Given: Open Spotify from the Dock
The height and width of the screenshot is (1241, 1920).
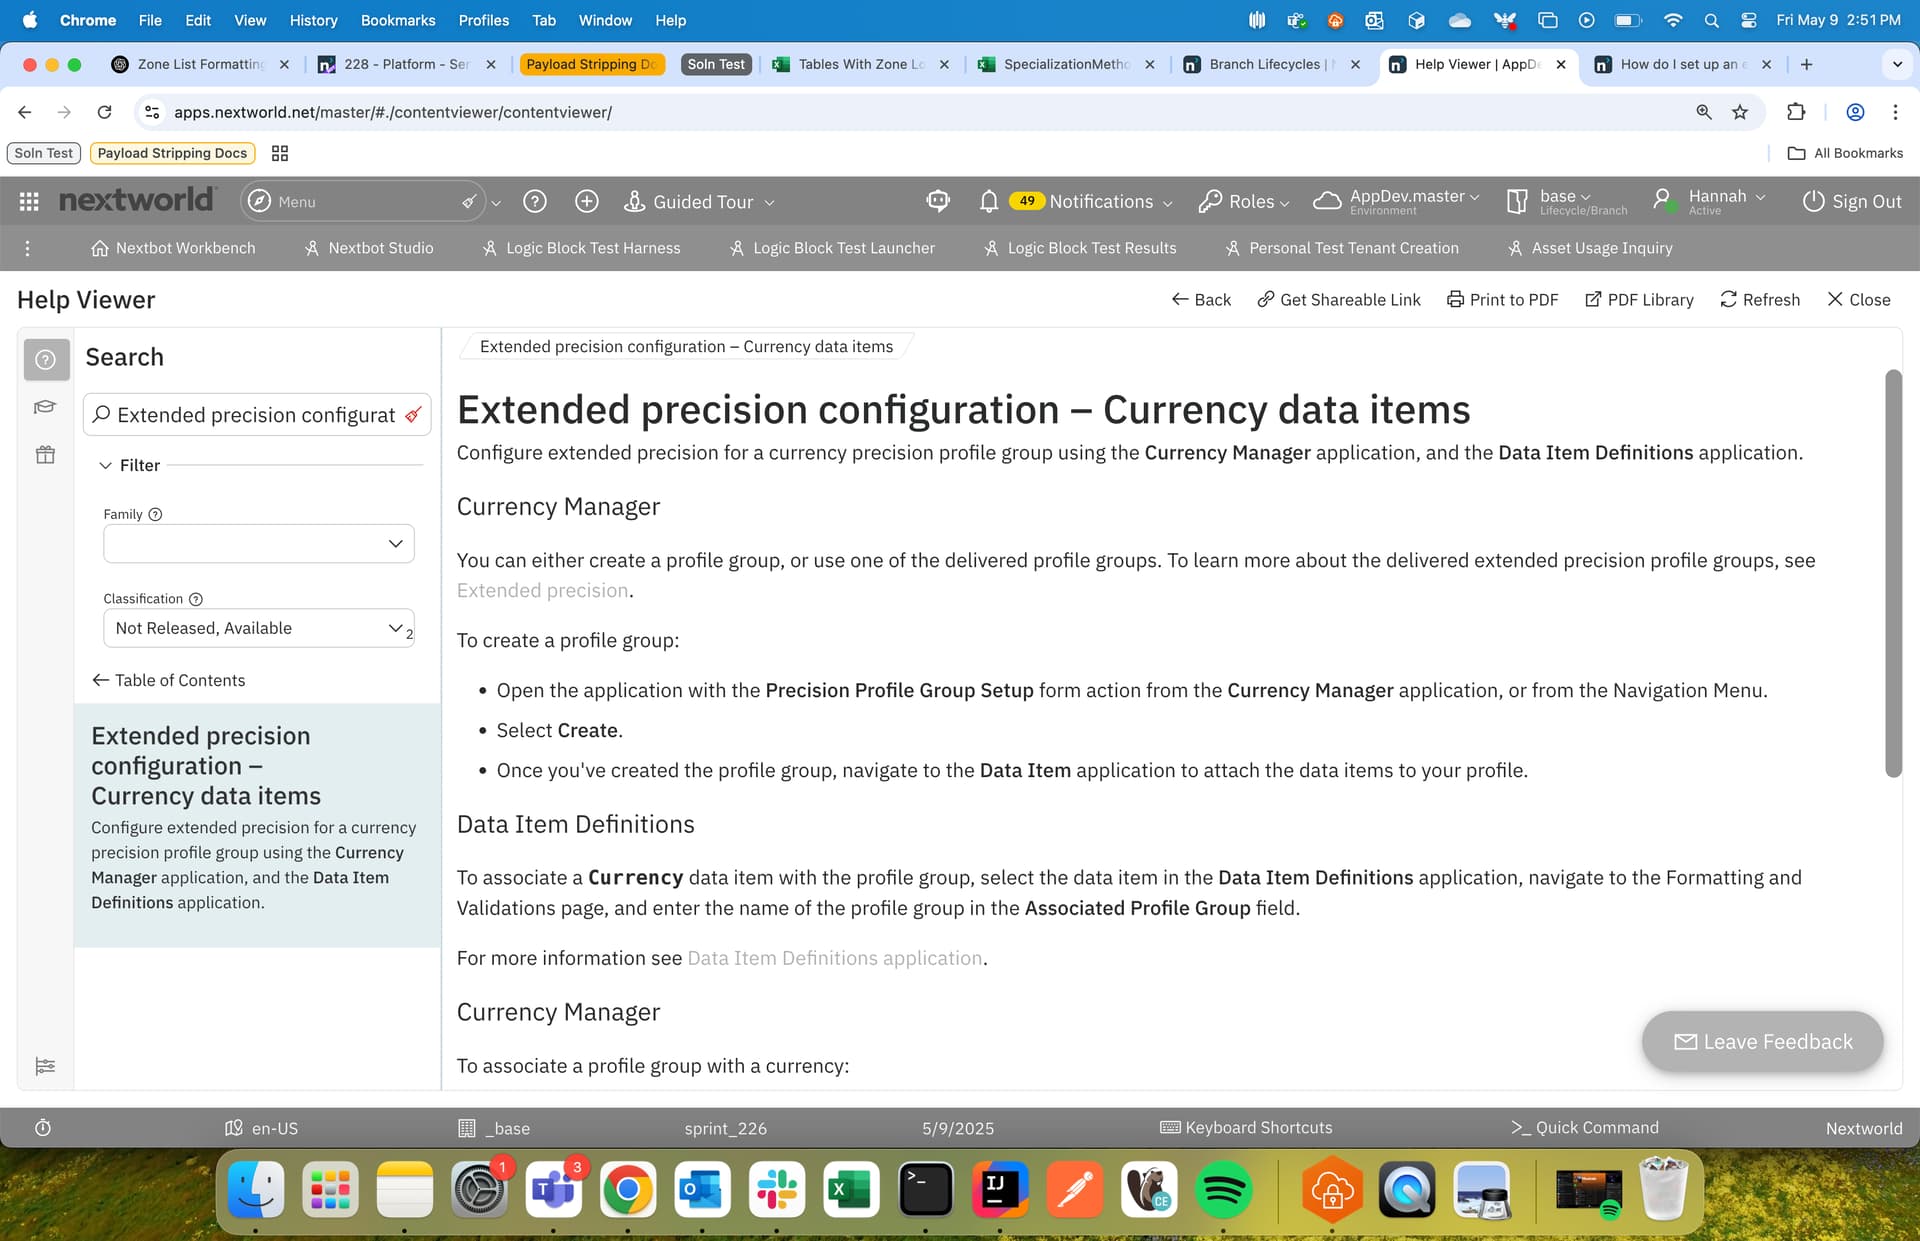Looking at the screenshot, I should pyautogui.click(x=1223, y=1190).
